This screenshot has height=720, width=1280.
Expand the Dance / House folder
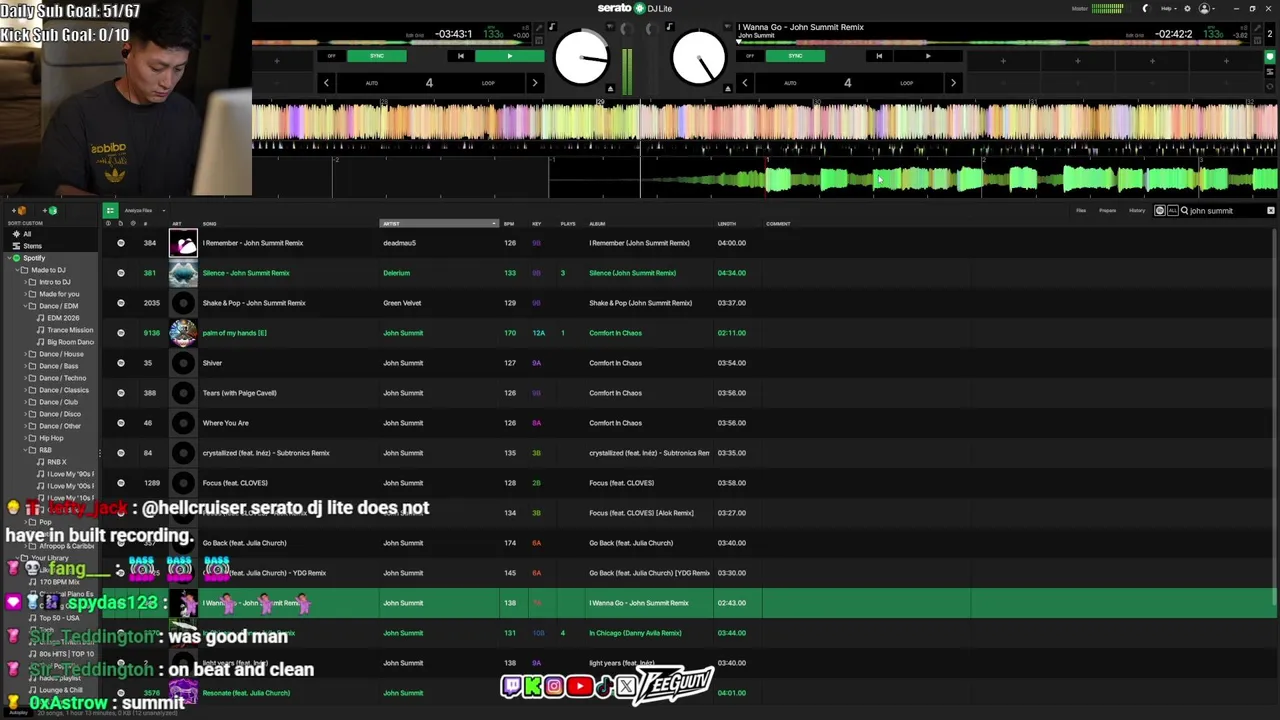[x=25, y=354]
